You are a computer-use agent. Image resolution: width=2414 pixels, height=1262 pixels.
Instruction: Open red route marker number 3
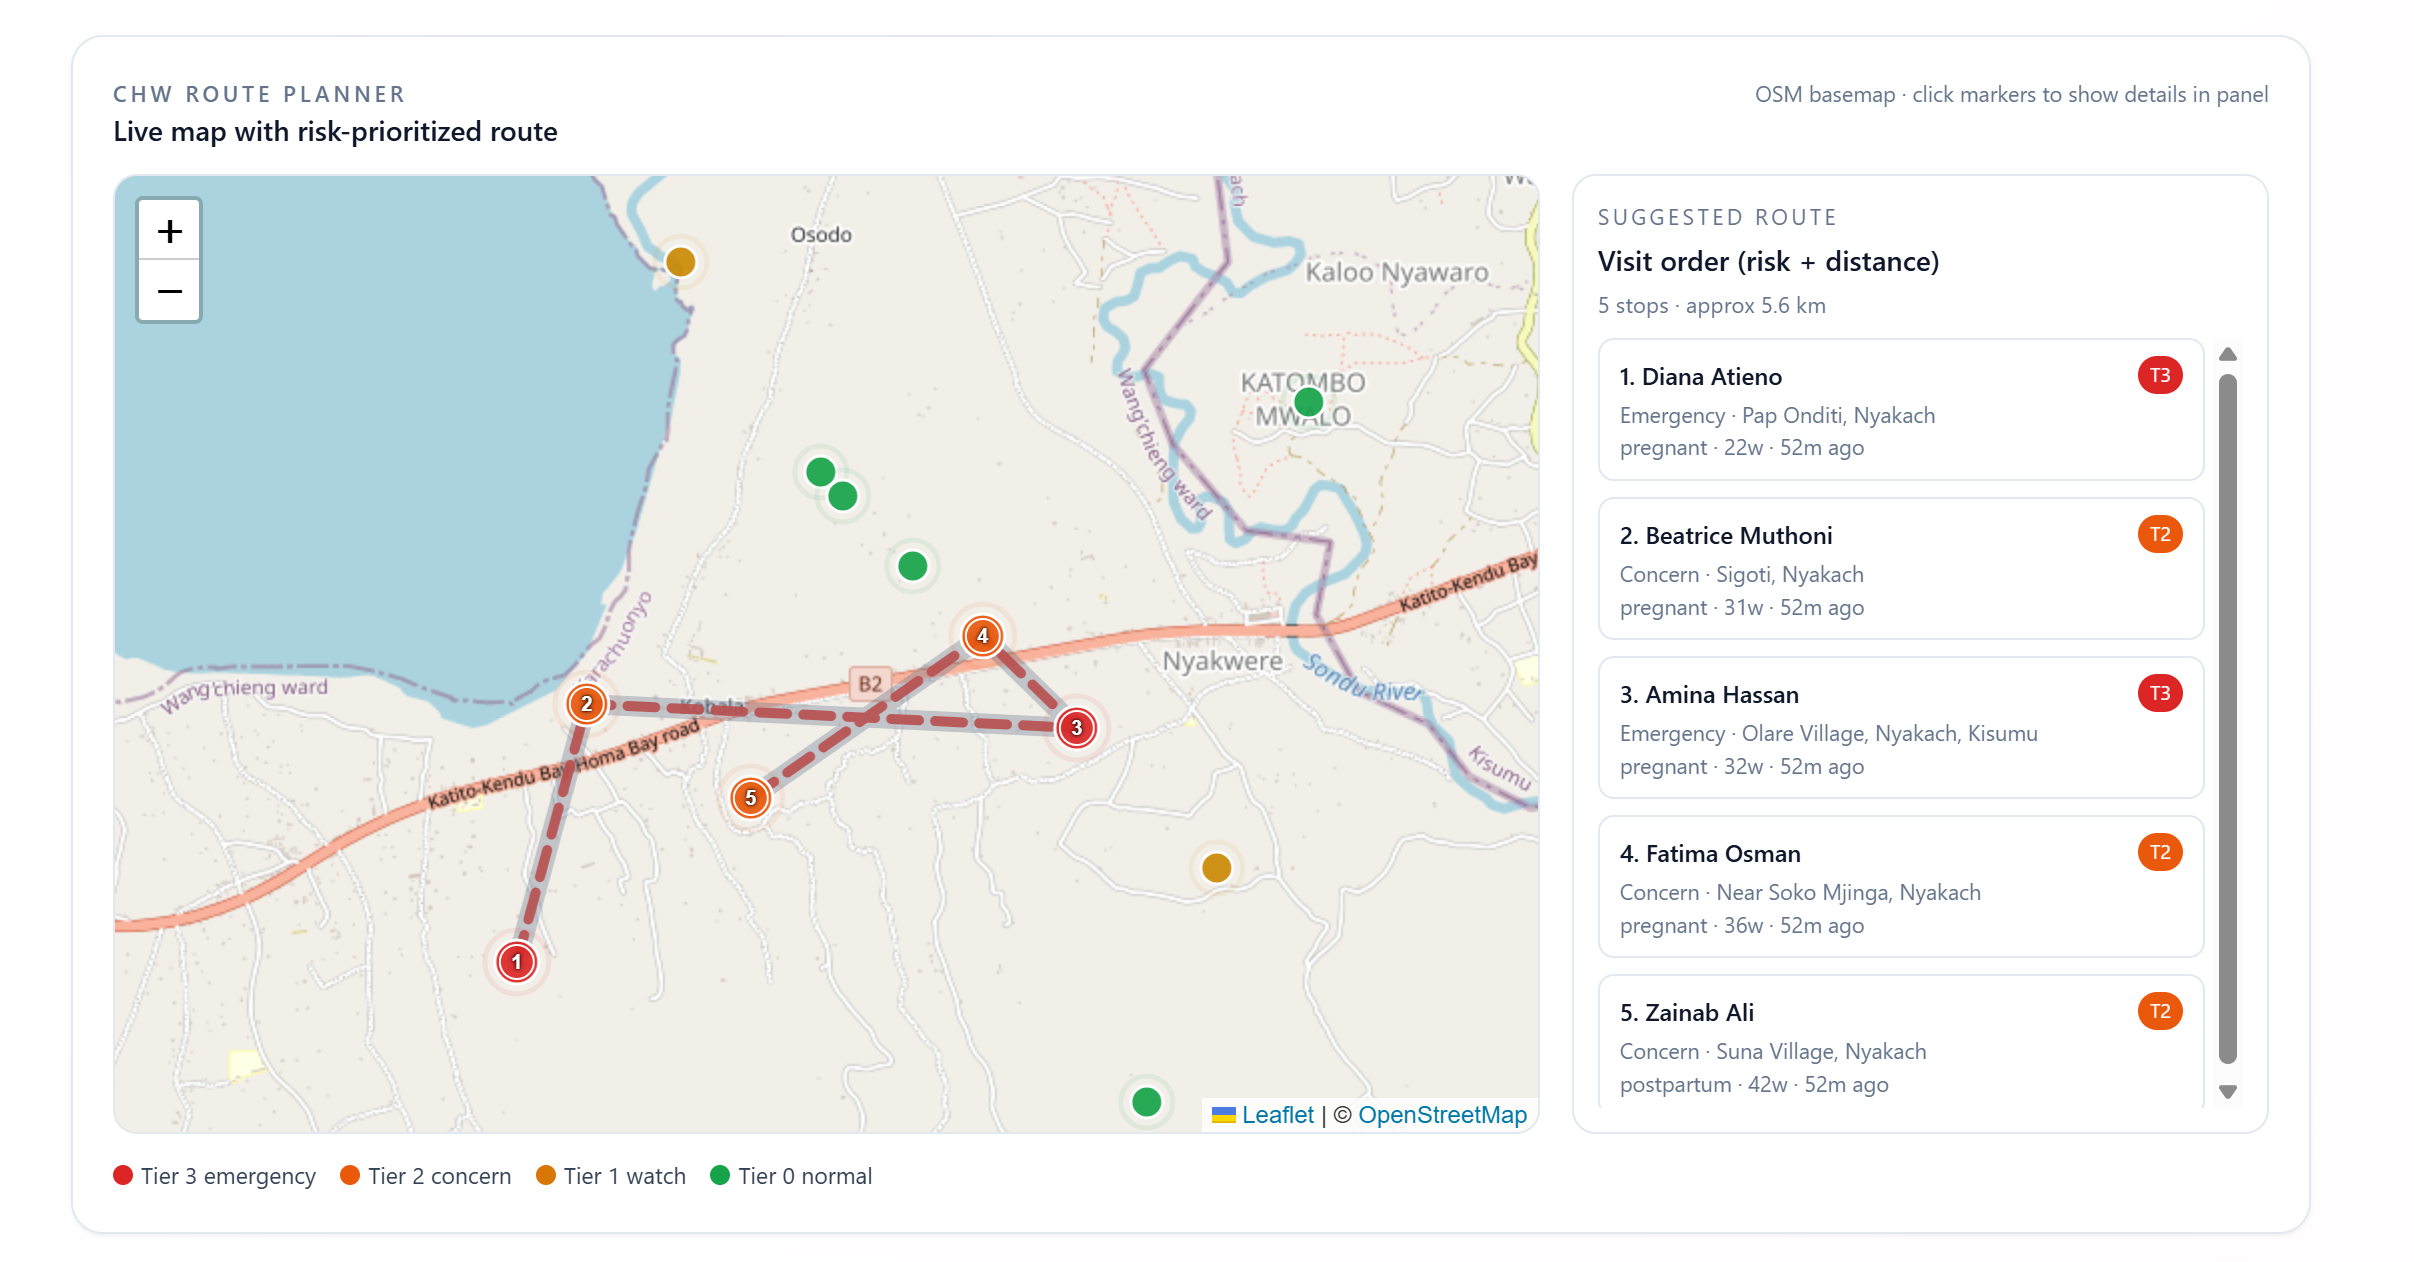tap(1076, 728)
